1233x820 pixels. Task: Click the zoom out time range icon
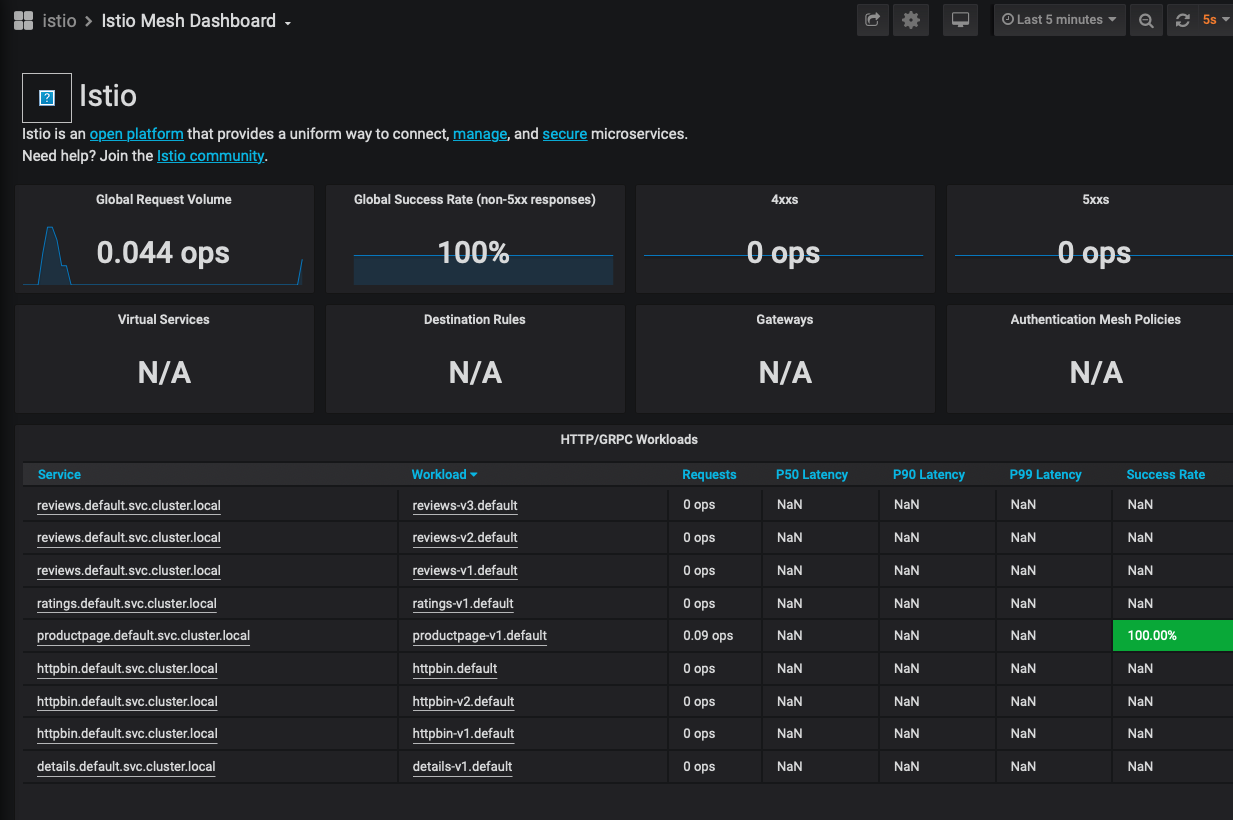click(1146, 20)
